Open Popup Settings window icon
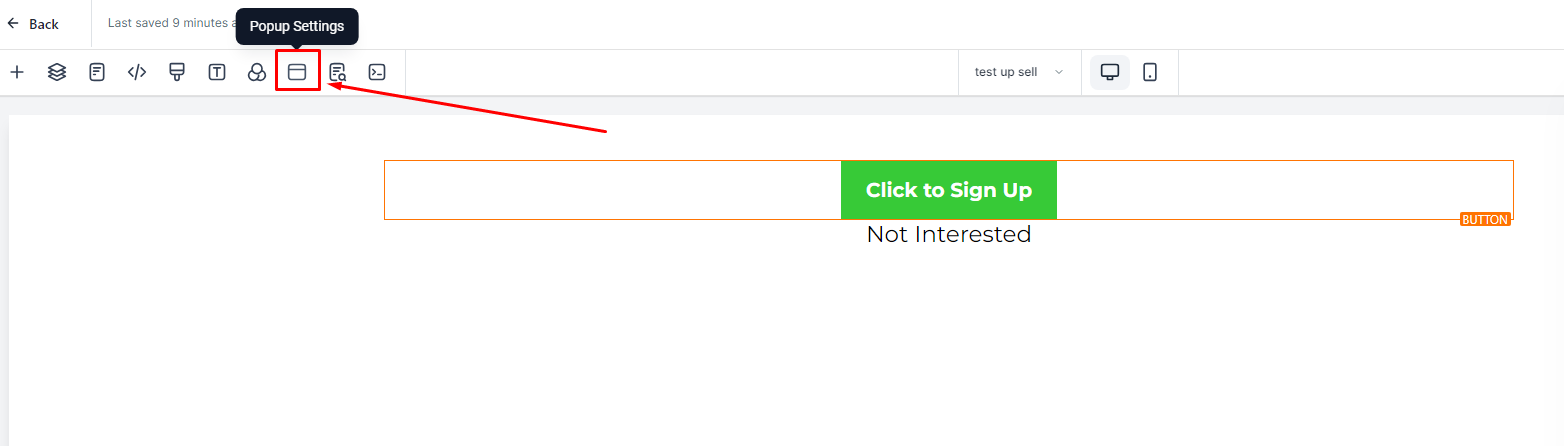The image size is (1564, 446). (x=297, y=72)
